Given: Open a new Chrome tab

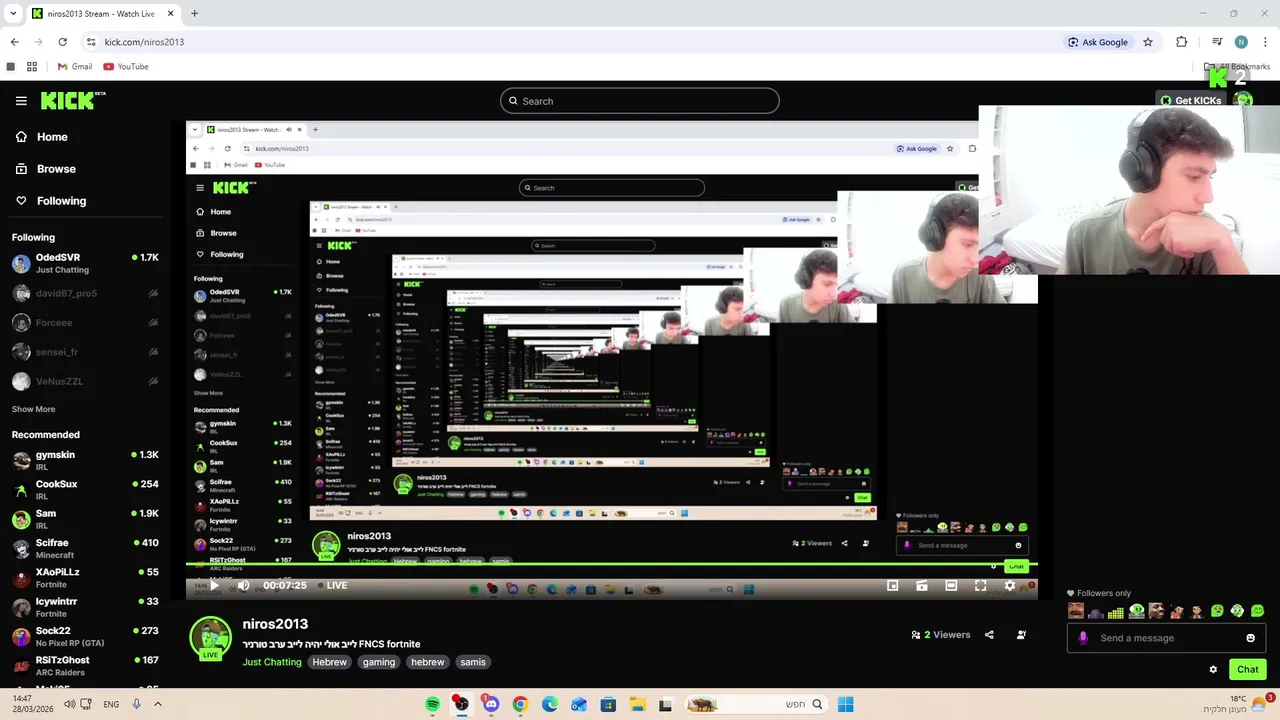Looking at the screenshot, I should pyautogui.click(x=194, y=14).
